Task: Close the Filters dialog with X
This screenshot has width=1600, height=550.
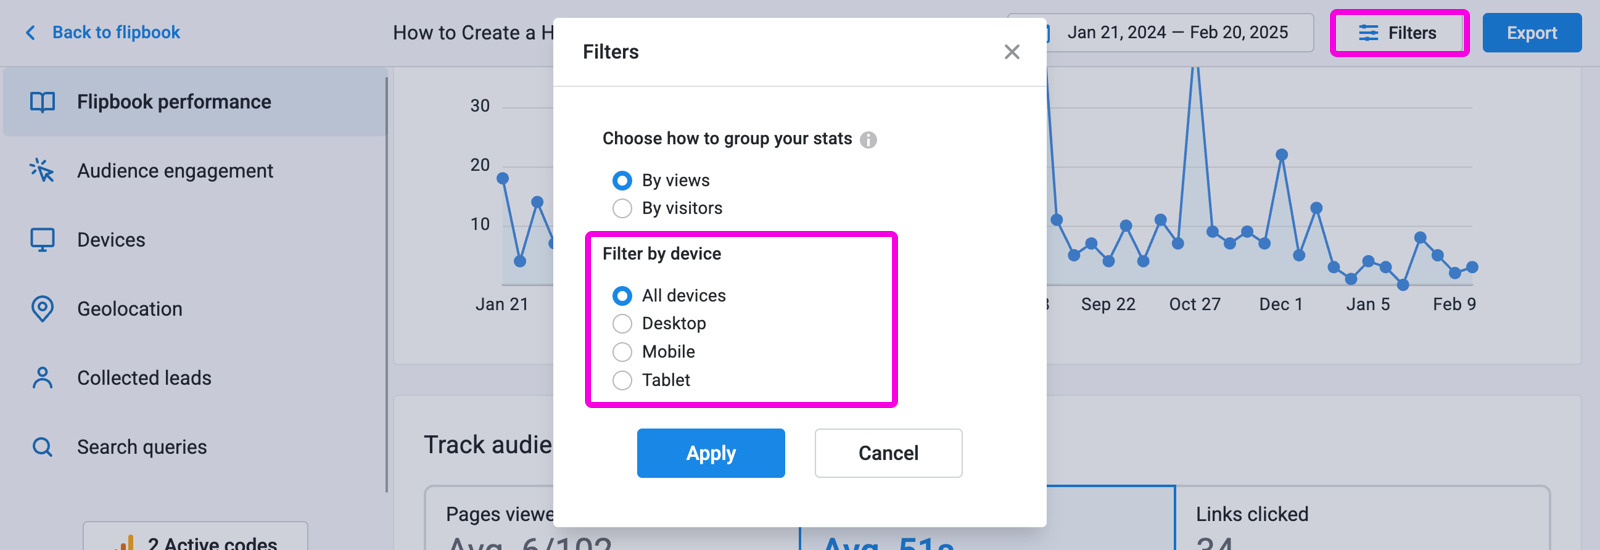Action: coord(1012,52)
